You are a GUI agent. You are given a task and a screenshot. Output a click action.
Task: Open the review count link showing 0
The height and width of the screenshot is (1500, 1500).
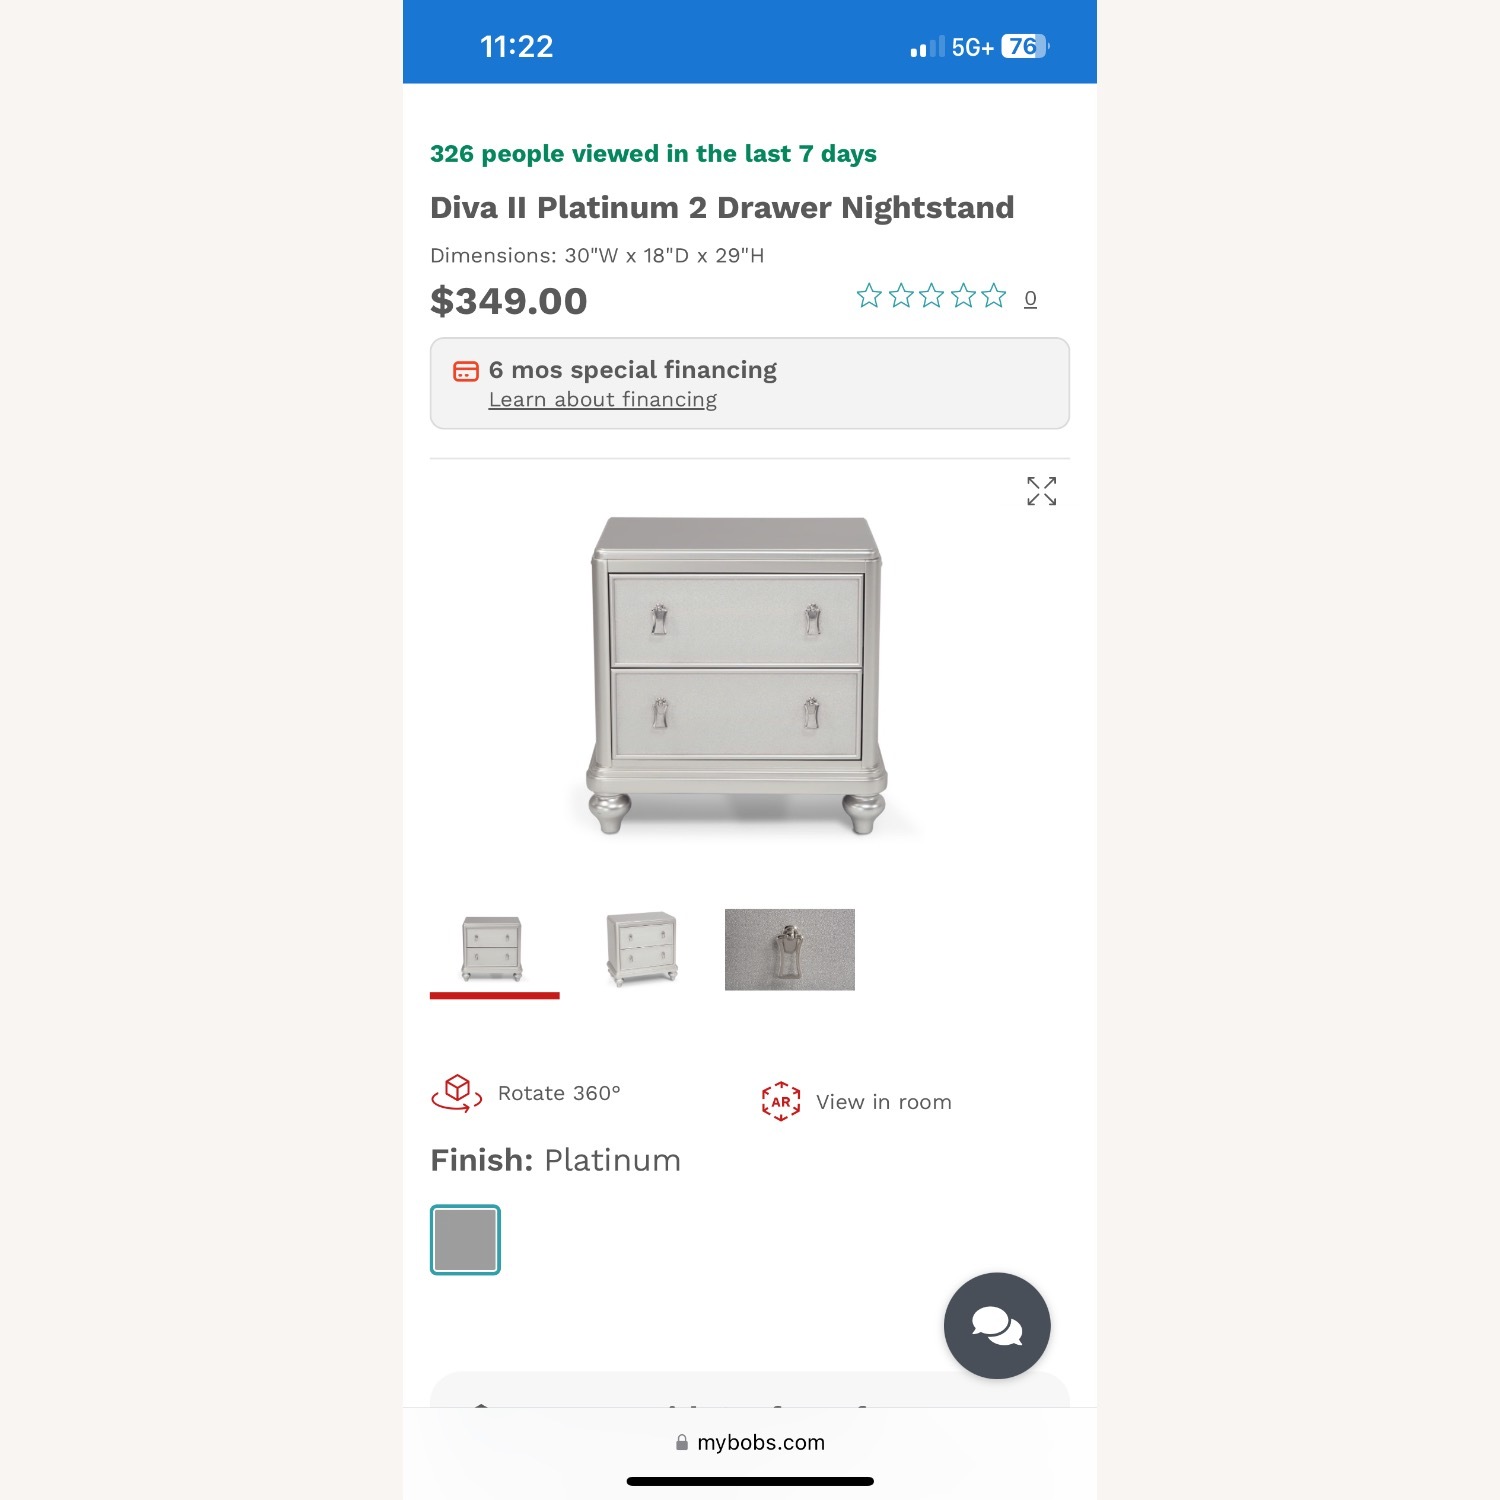pyautogui.click(x=1030, y=298)
